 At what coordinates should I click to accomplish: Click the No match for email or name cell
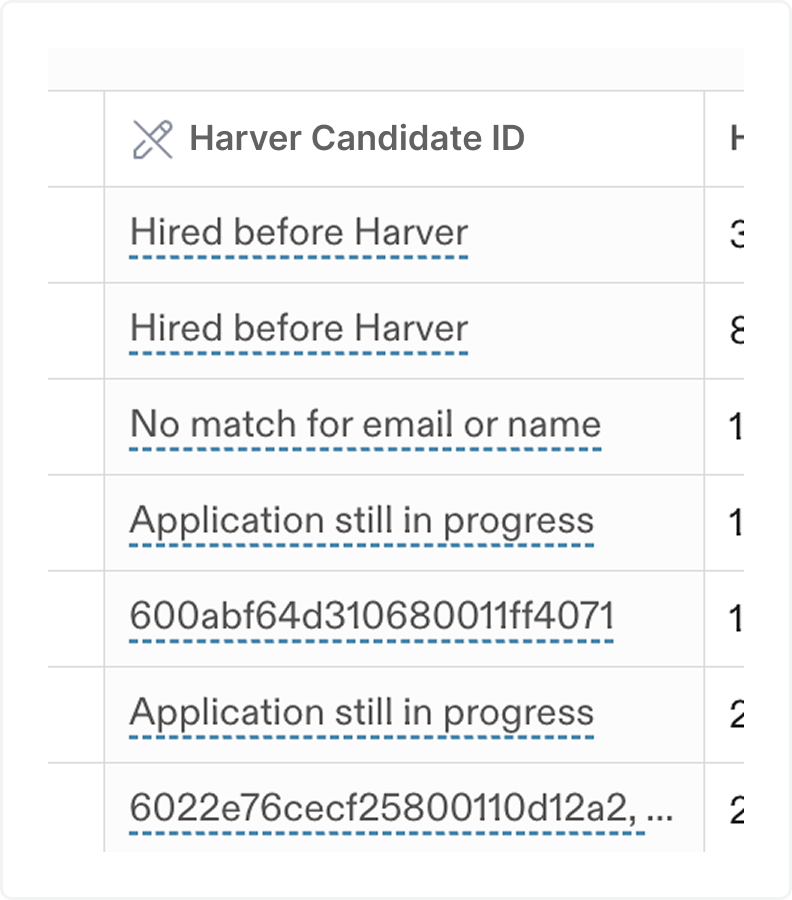click(x=364, y=426)
